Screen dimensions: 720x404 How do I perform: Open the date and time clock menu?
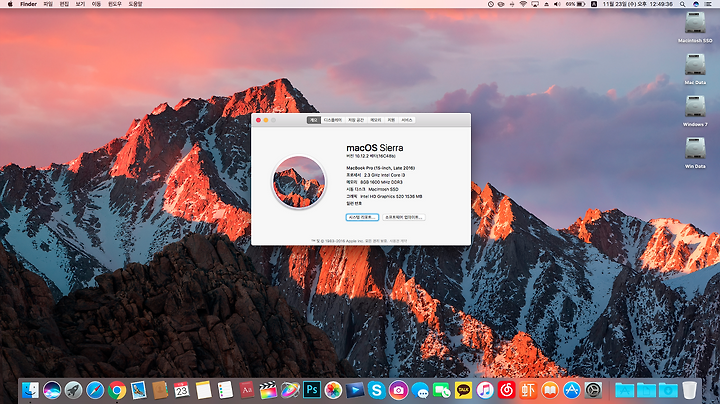point(638,4)
